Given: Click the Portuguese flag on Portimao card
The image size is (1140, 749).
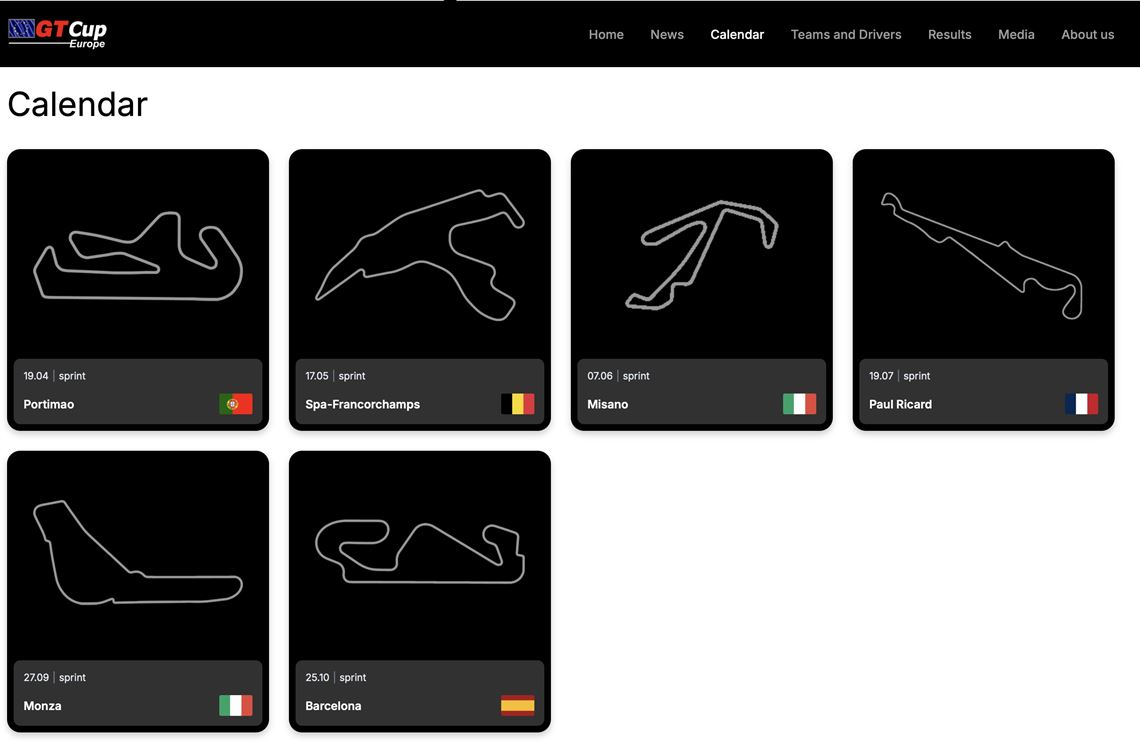Looking at the screenshot, I should (234, 404).
